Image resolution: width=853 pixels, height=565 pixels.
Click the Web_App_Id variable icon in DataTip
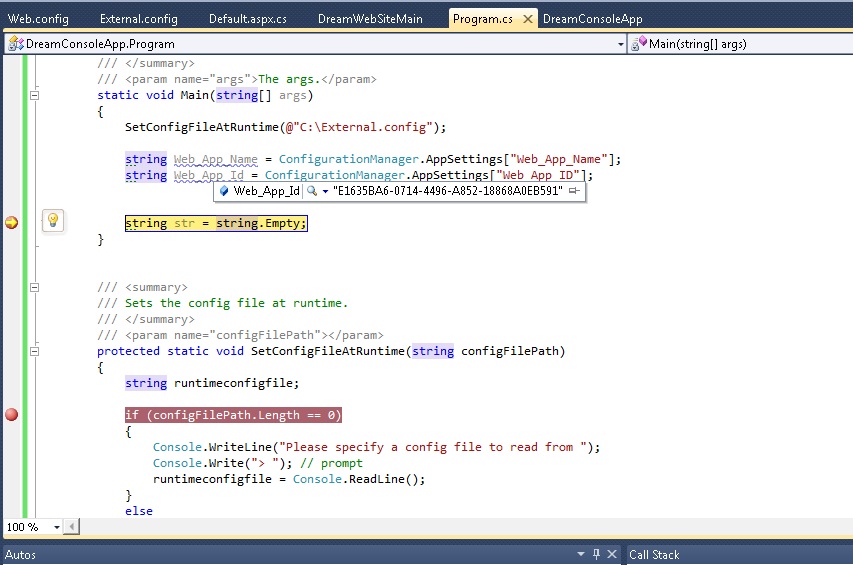pyautogui.click(x=224, y=191)
